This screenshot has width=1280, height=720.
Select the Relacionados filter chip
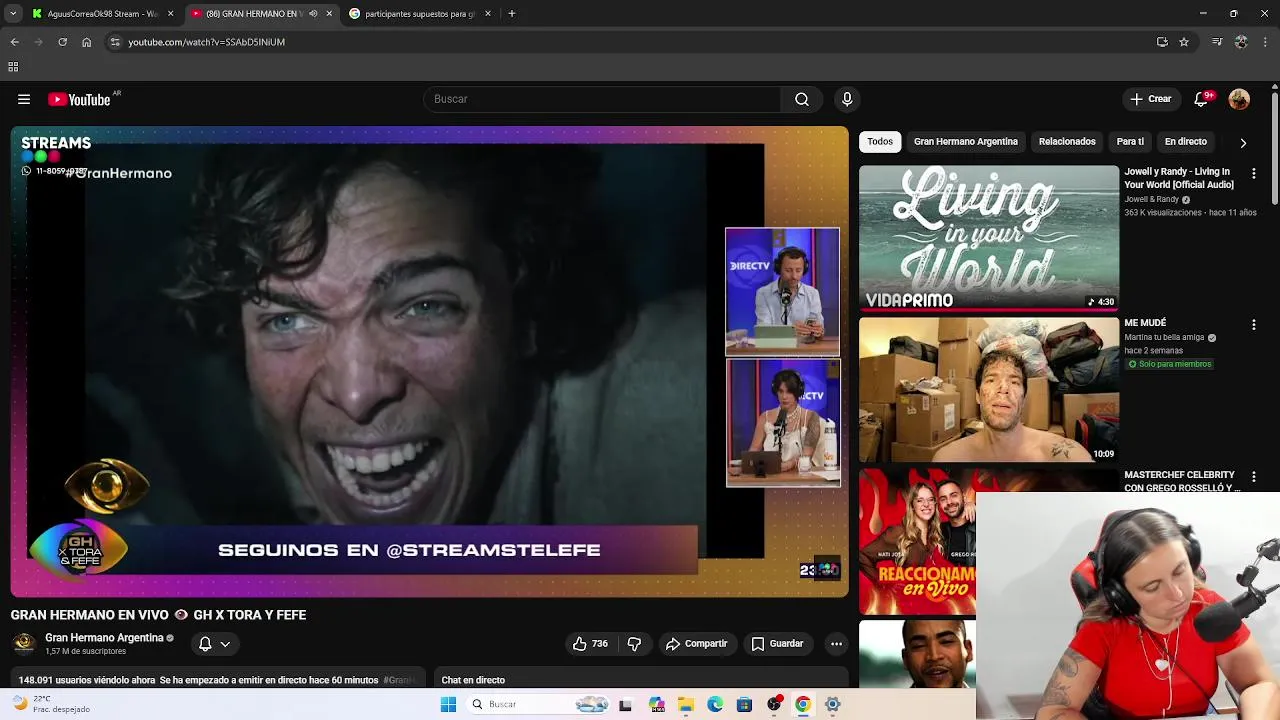click(1067, 142)
